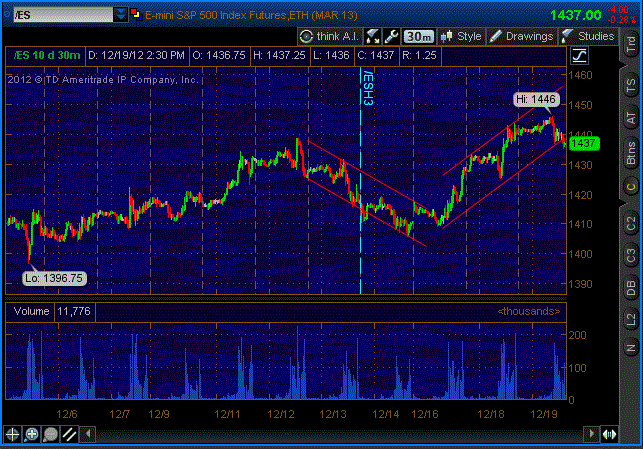Click the -4.00 net change value
Screen dimensions: 643x449
click(618, 9)
